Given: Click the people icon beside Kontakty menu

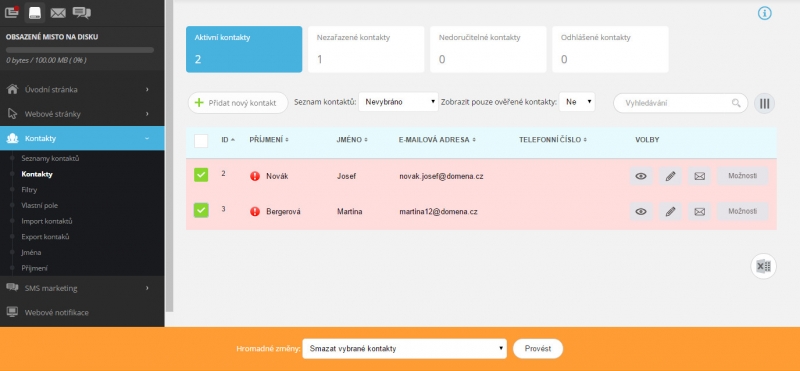Looking at the screenshot, I should 12,138.
